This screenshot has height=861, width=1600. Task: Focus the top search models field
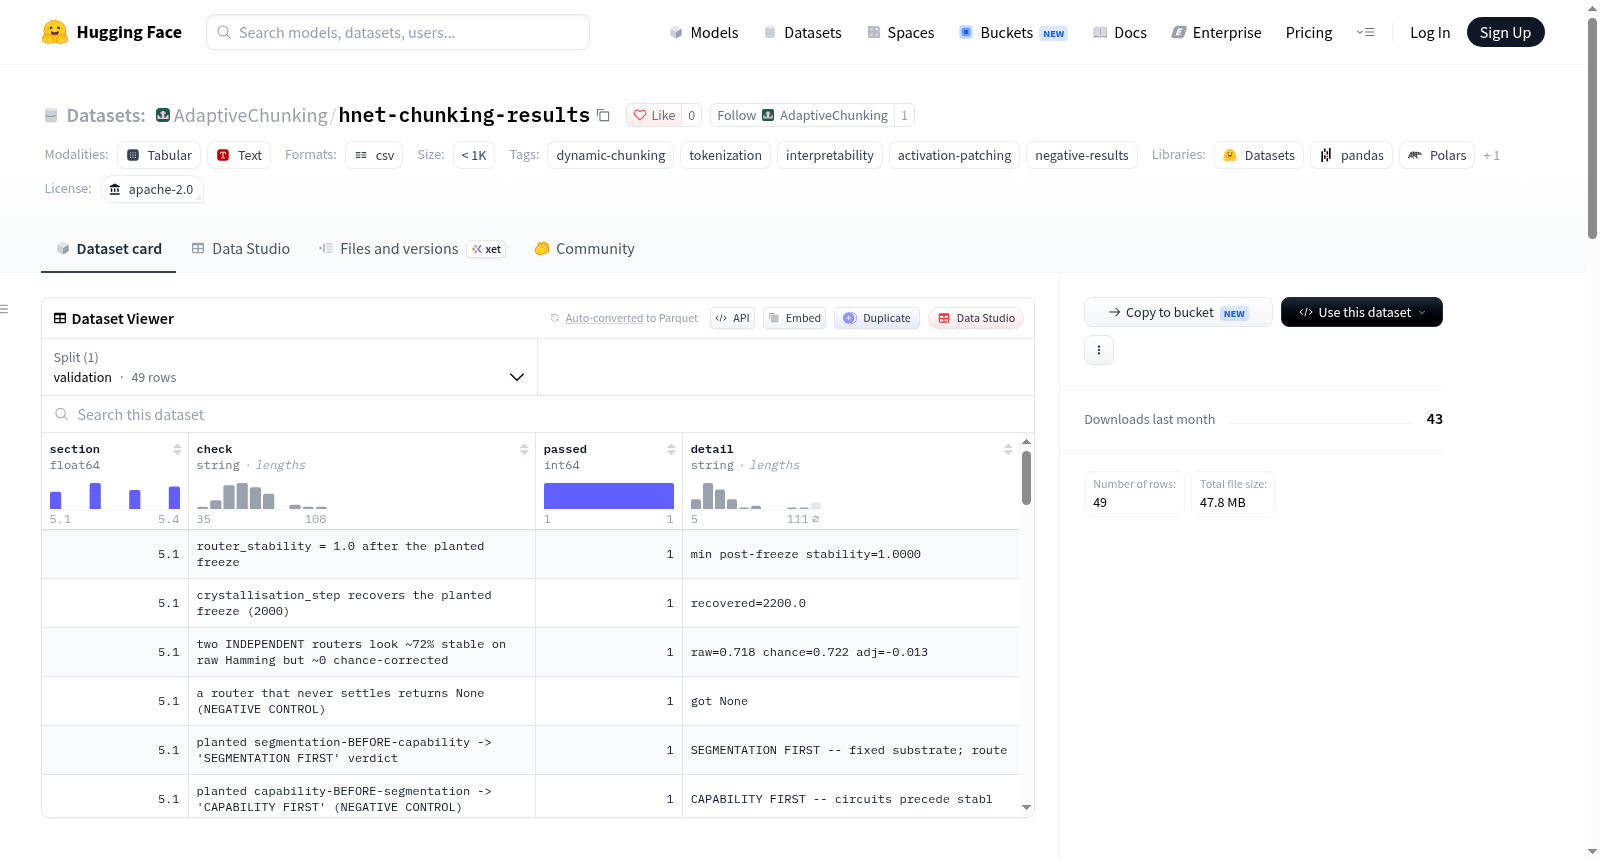coord(398,32)
